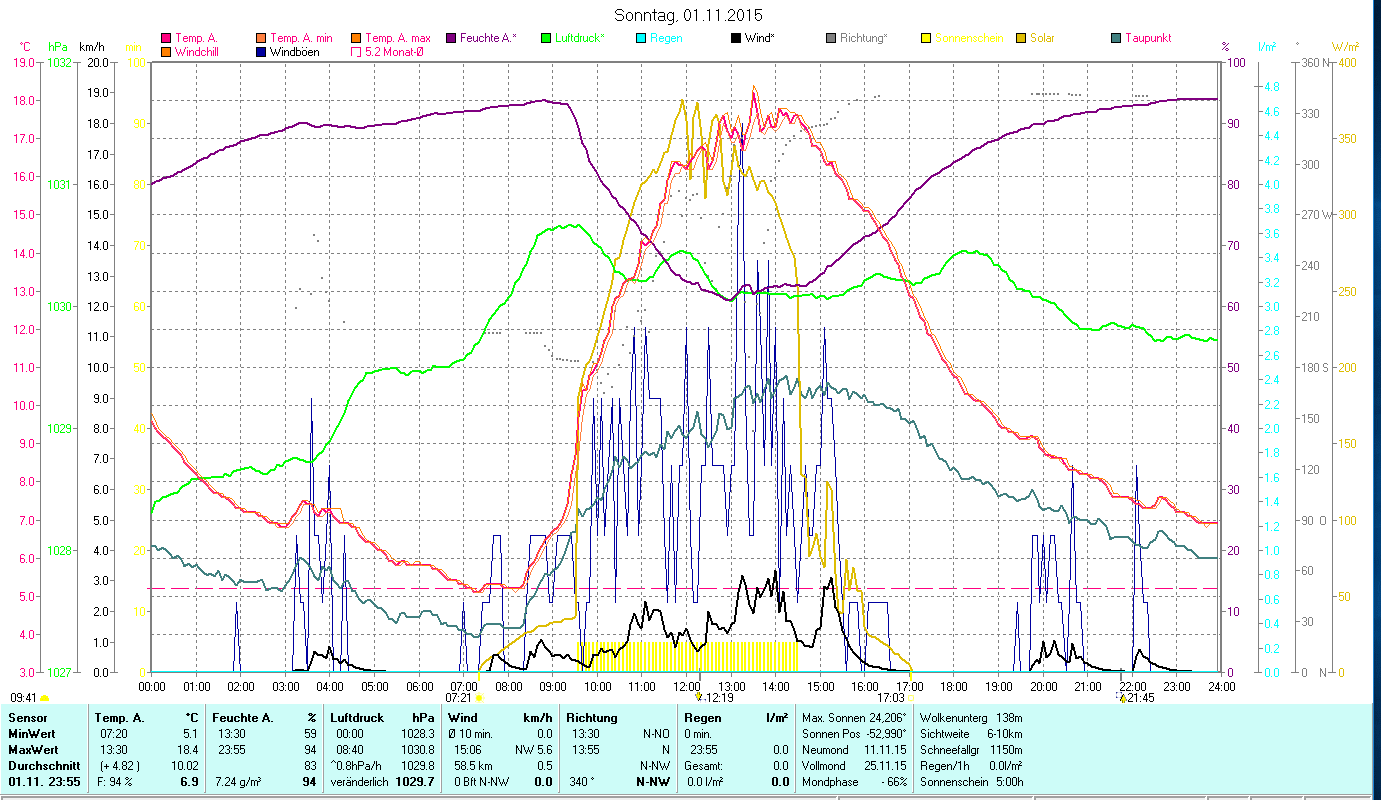Click the chart title Sonntag, 01.11.2015
This screenshot has width=1381, height=800.
[689, 15]
